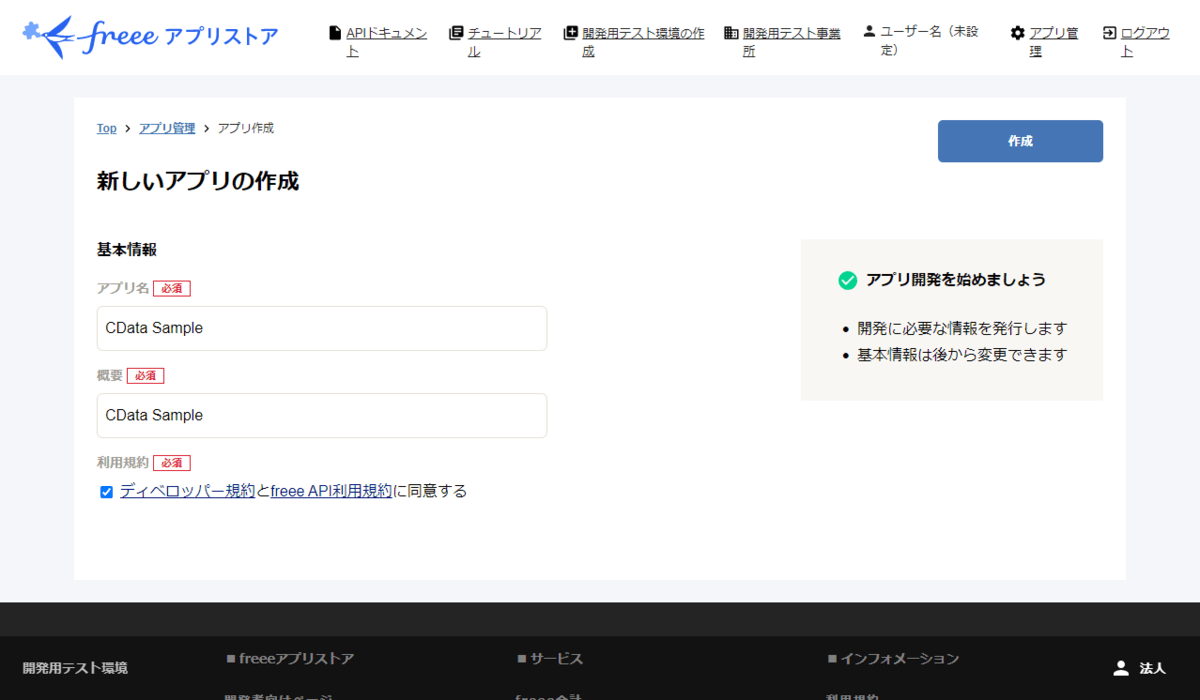Go to Top in breadcrumb
The height and width of the screenshot is (700, 1200).
click(106, 128)
